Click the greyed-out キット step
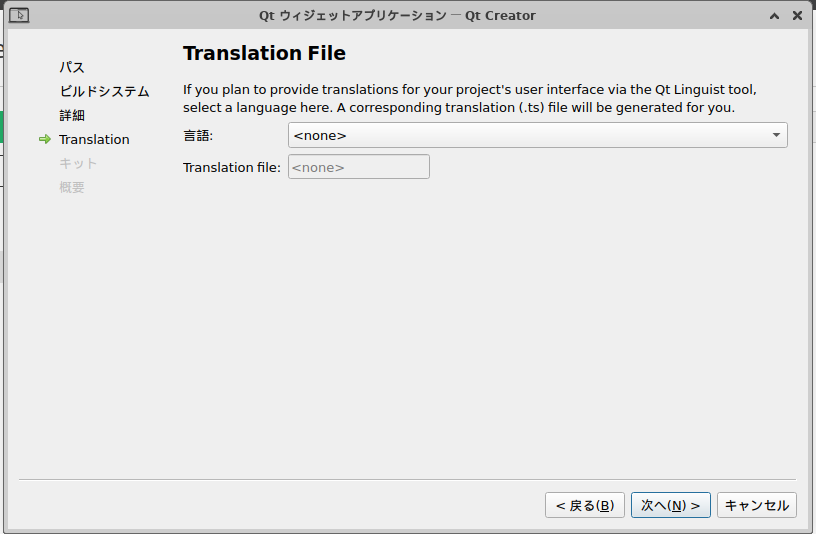The width and height of the screenshot is (816, 534). 78,163
